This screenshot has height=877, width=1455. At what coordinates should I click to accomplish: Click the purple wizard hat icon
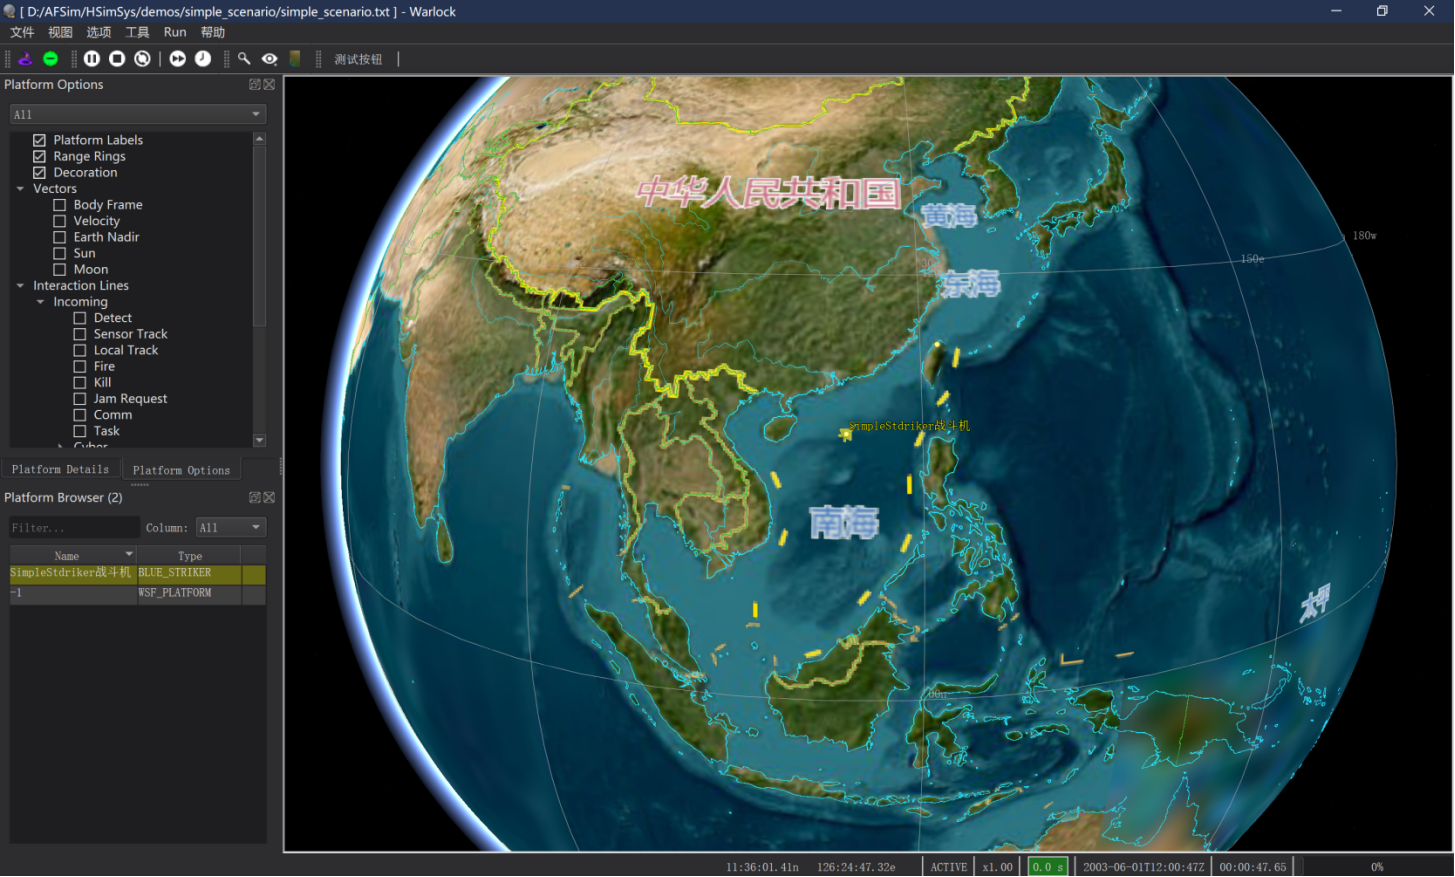[x=25, y=59]
